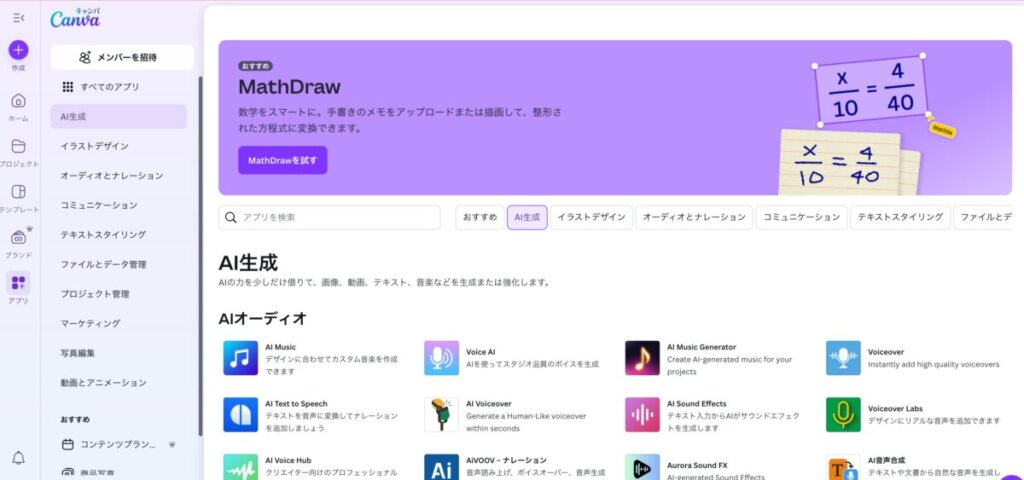Collapse the sidebar menu icon
The width and height of the screenshot is (1024, 480).
pos(18,18)
